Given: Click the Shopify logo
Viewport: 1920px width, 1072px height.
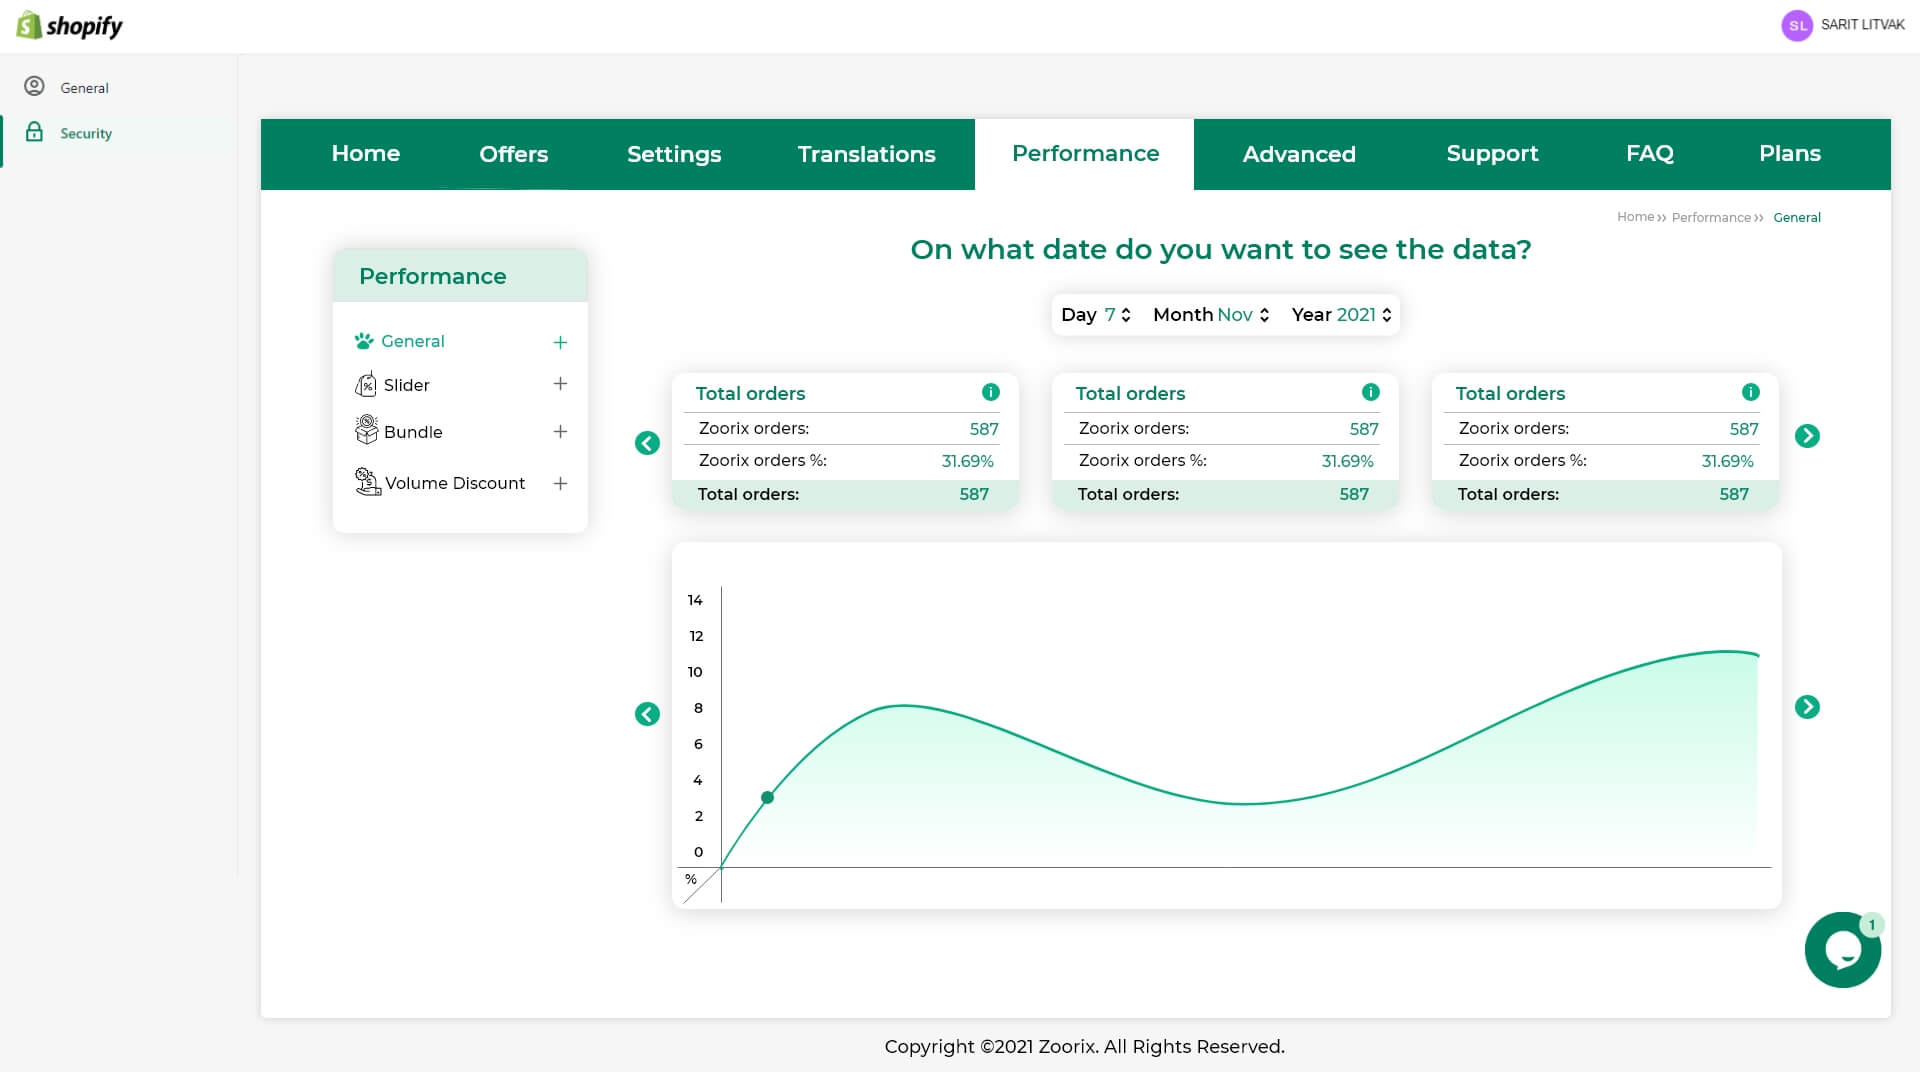Looking at the screenshot, I should [x=70, y=25].
